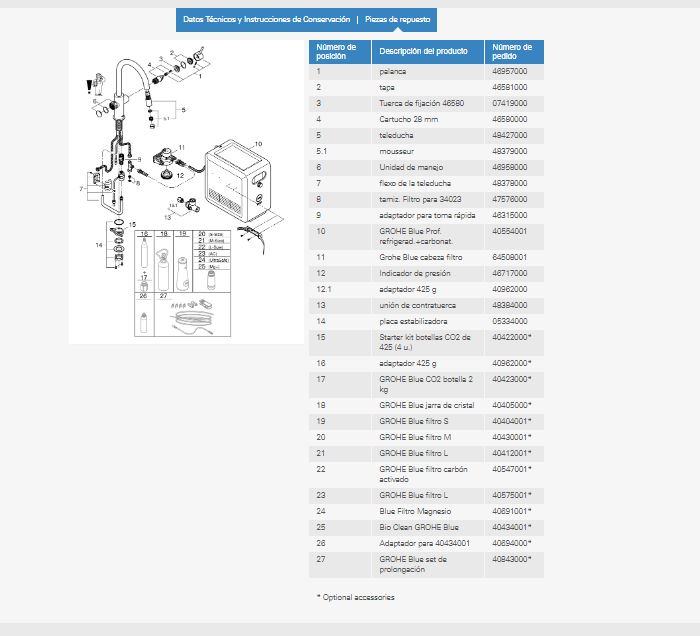Image resolution: width=700 pixels, height=636 pixels.
Task: Click position number 16 cell
Action: pos(340,363)
